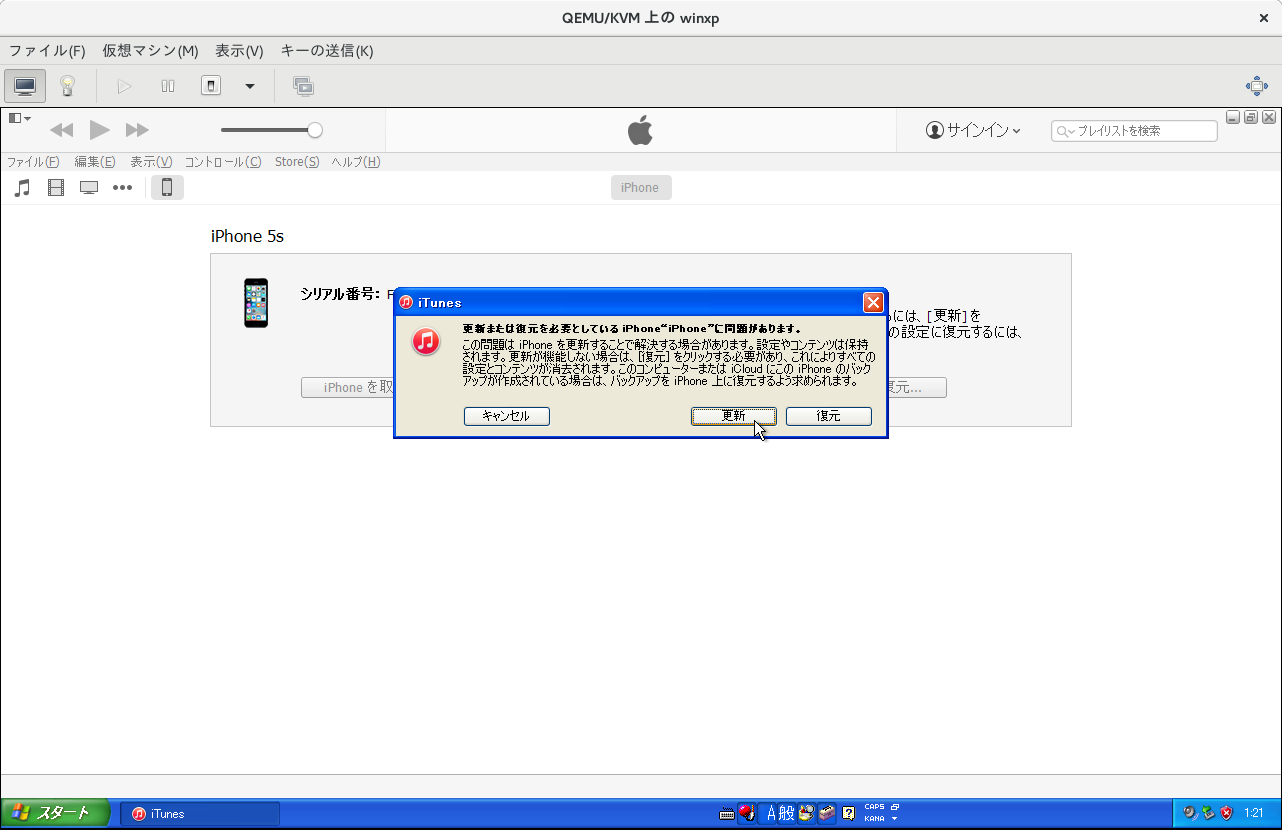The image size is (1282, 830).
Task: Click IME conversion mode 般 icon
Action: [787, 814]
